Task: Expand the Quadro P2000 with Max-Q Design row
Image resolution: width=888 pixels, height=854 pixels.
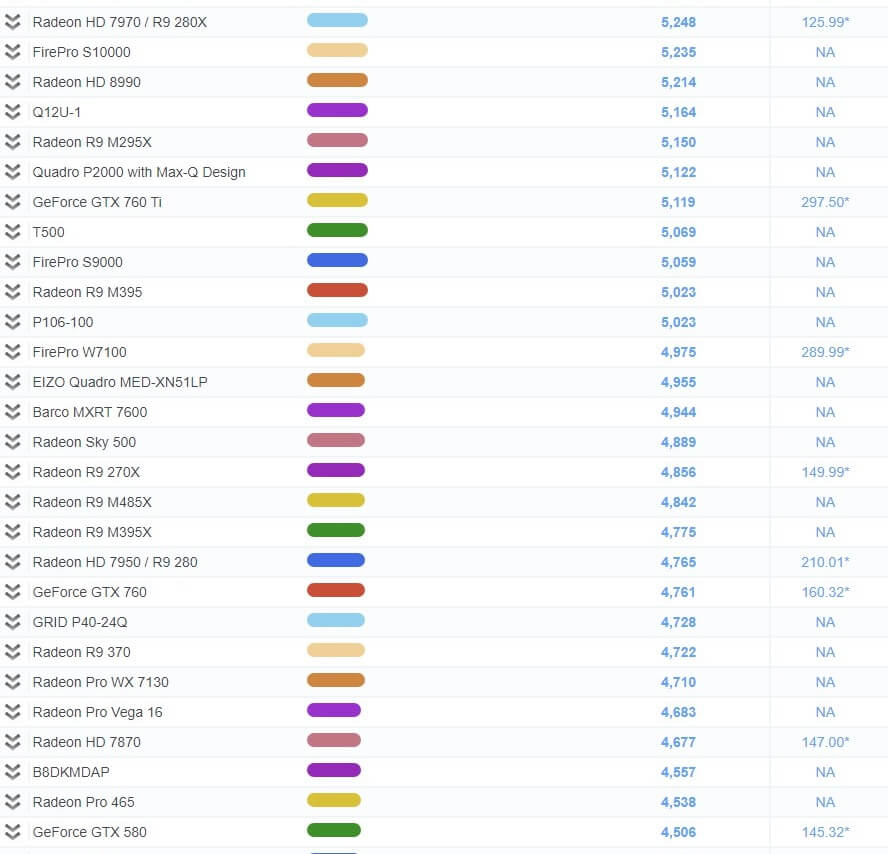Action: [x=12, y=172]
